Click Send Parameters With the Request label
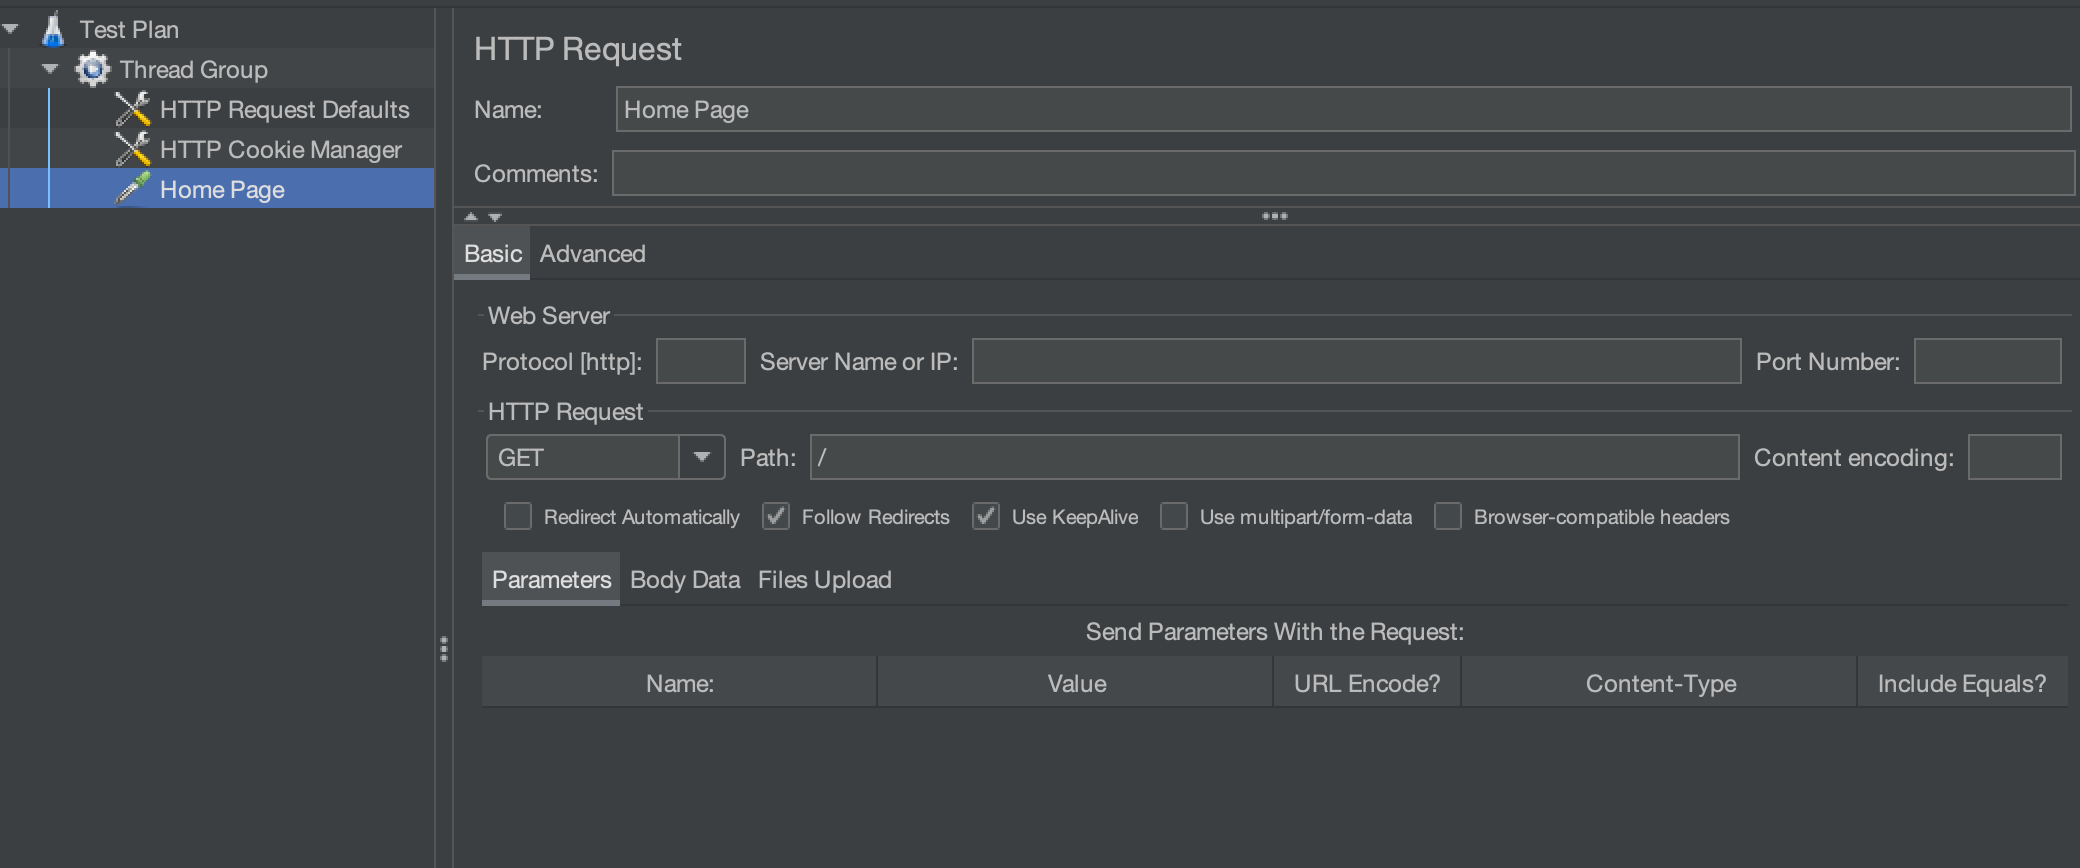The image size is (2080, 868). coord(1275,632)
